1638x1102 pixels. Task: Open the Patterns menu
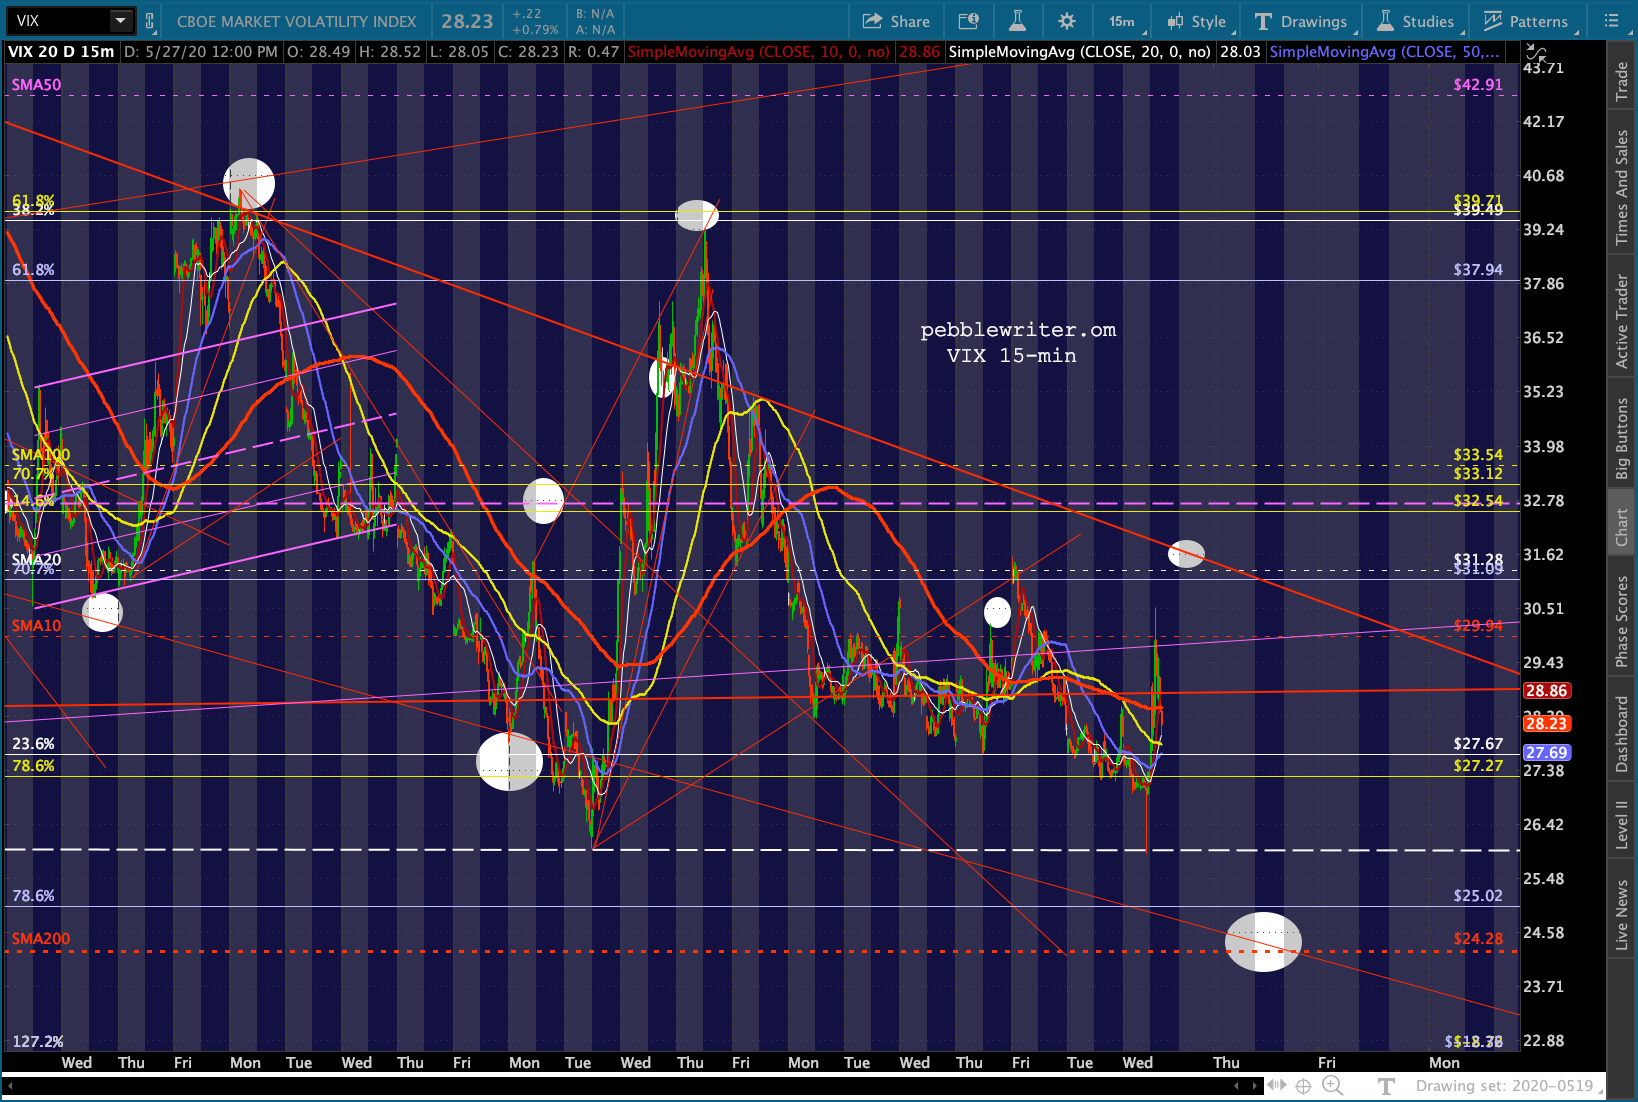coord(1525,21)
